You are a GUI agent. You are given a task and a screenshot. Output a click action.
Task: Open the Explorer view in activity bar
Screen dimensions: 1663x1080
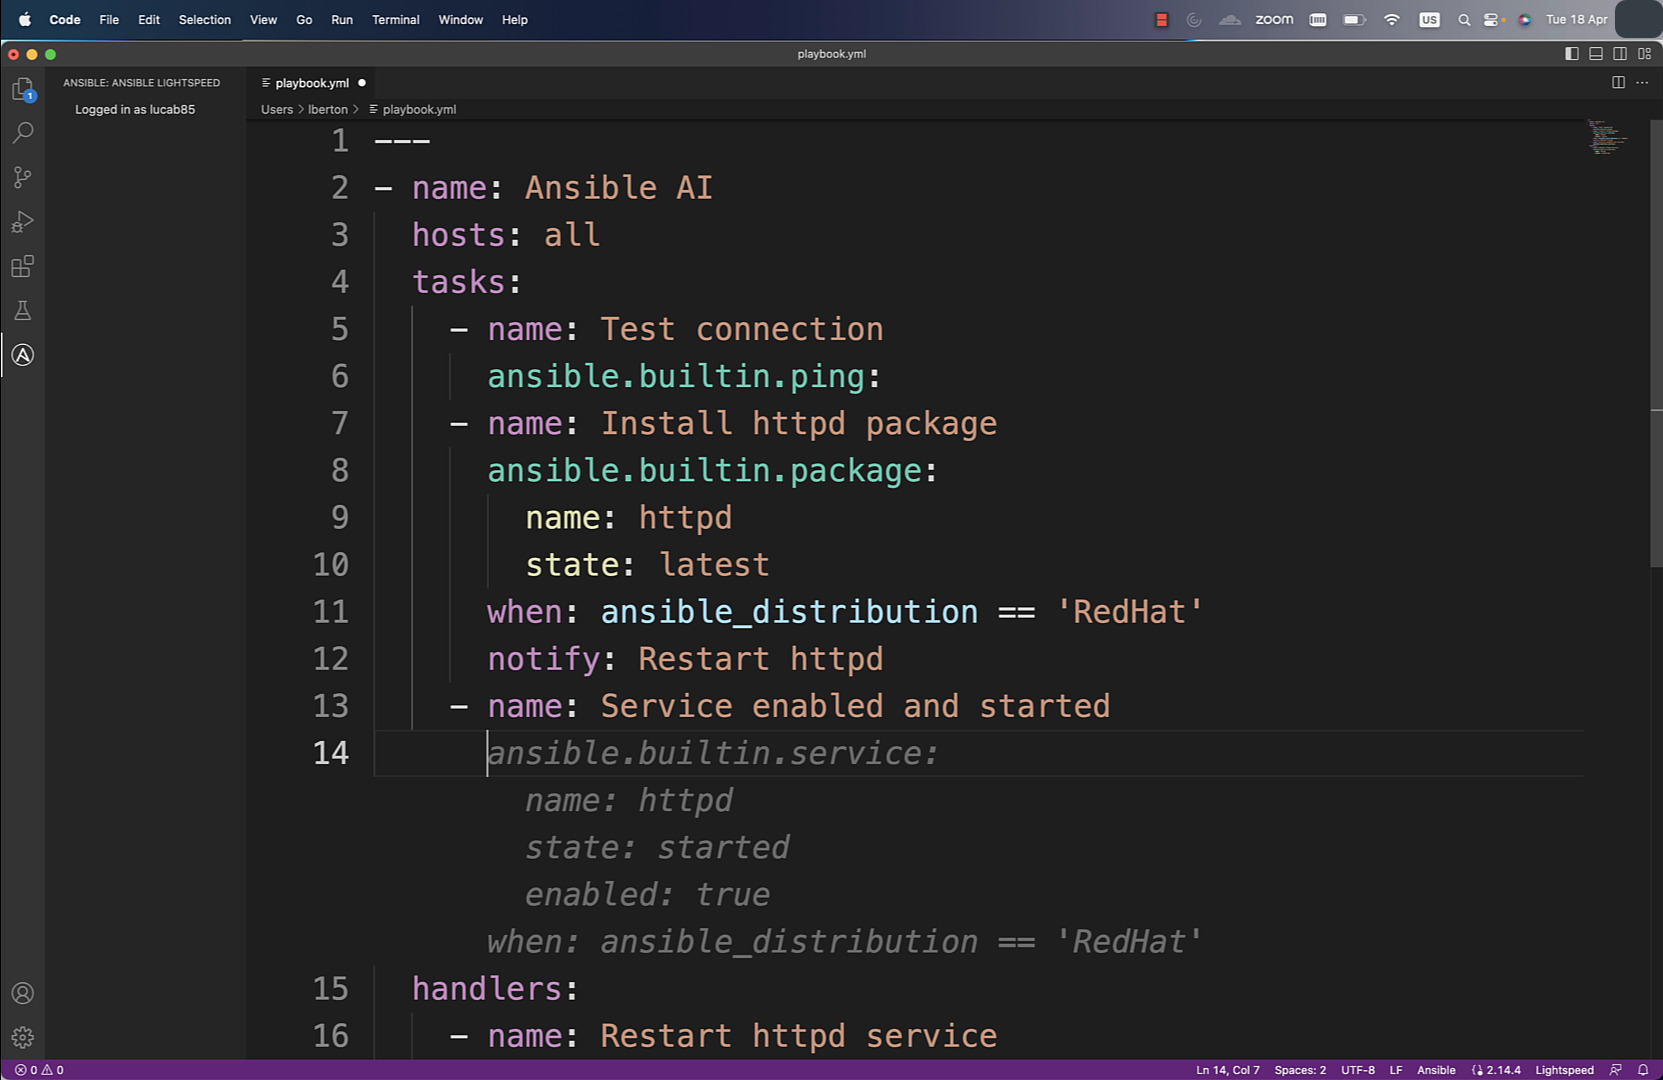[x=23, y=89]
